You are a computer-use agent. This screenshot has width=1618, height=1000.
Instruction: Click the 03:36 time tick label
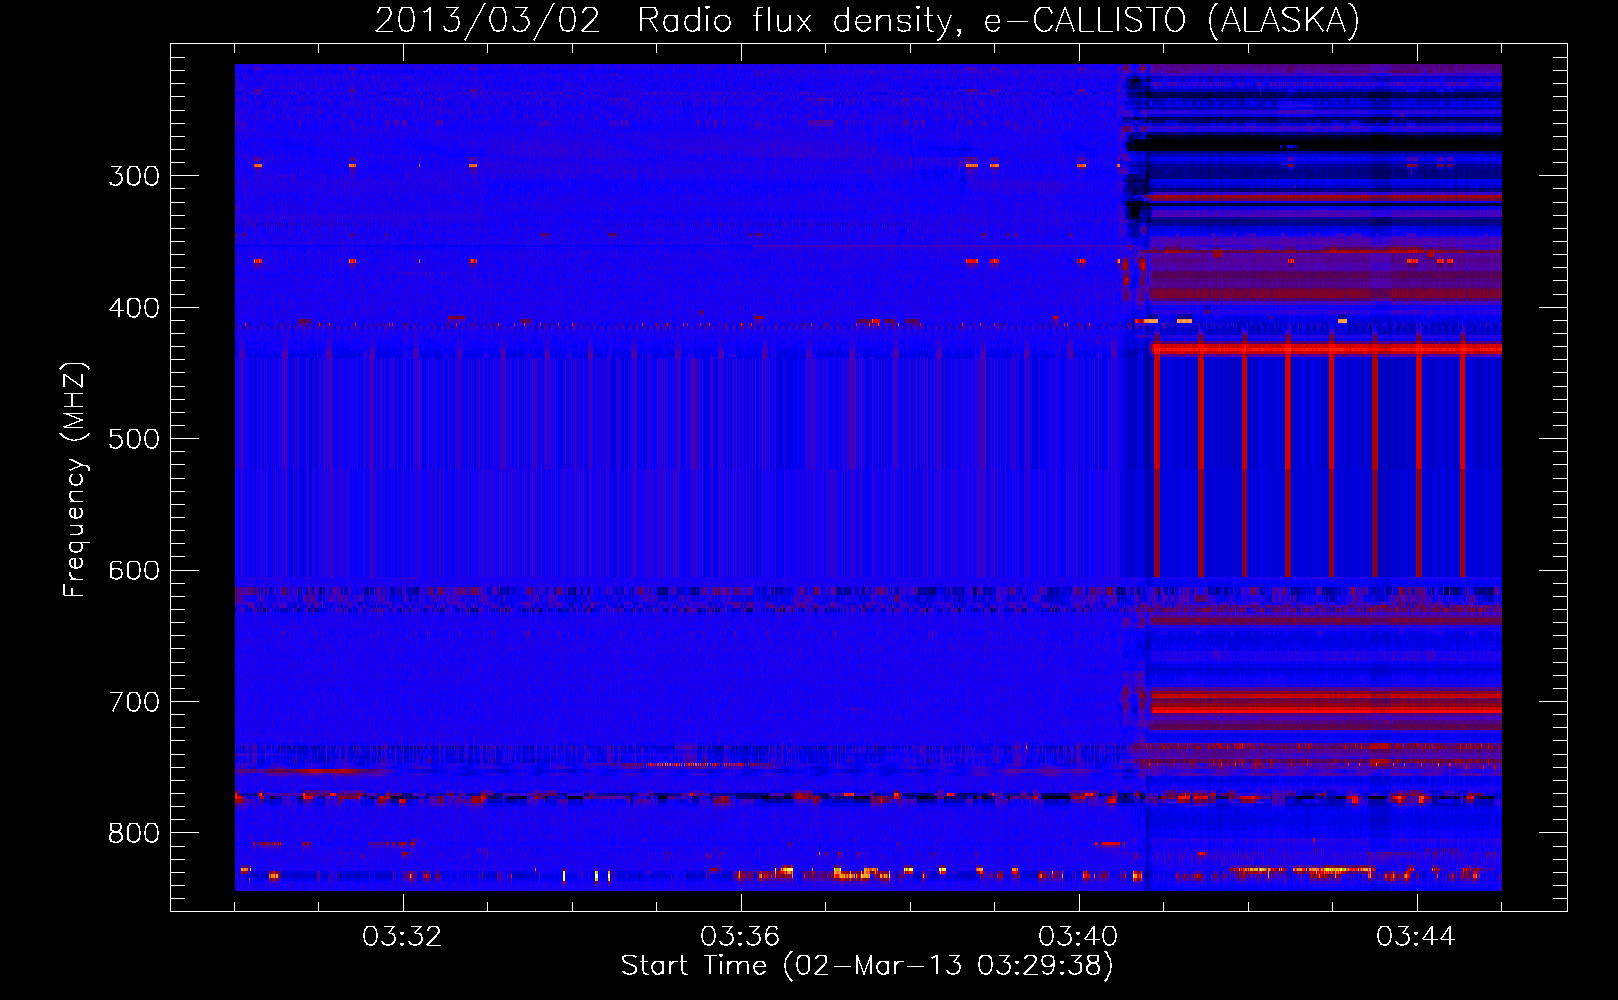740,937
